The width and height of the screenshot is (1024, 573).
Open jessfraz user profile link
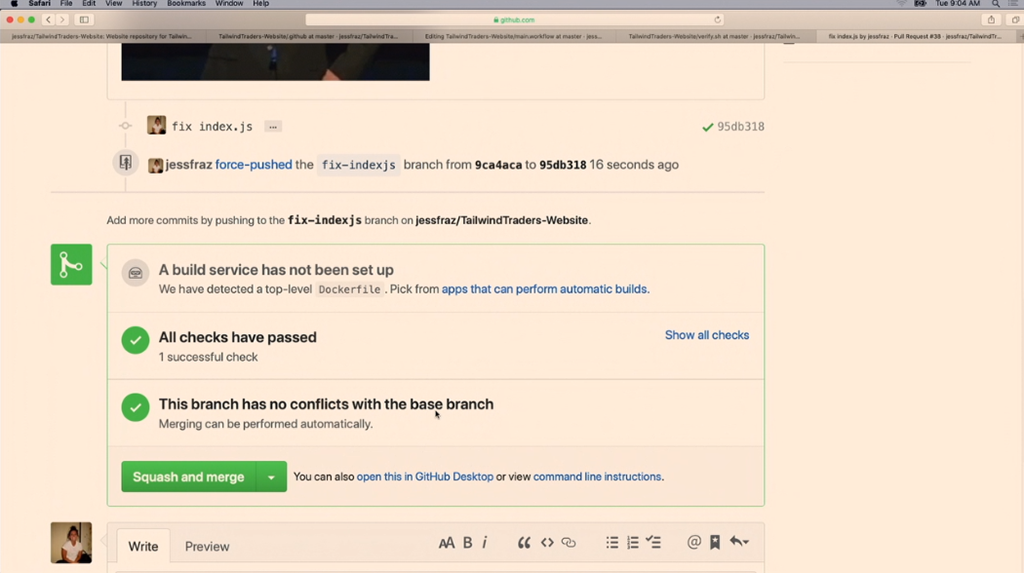pos(189,165)
